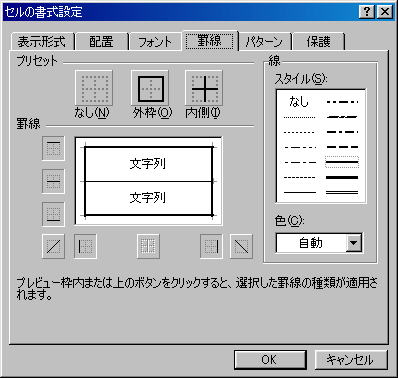This screenshot has width=398, height=378.
Task: Toggle the inside horizontal border button
Action: point(53,181)
